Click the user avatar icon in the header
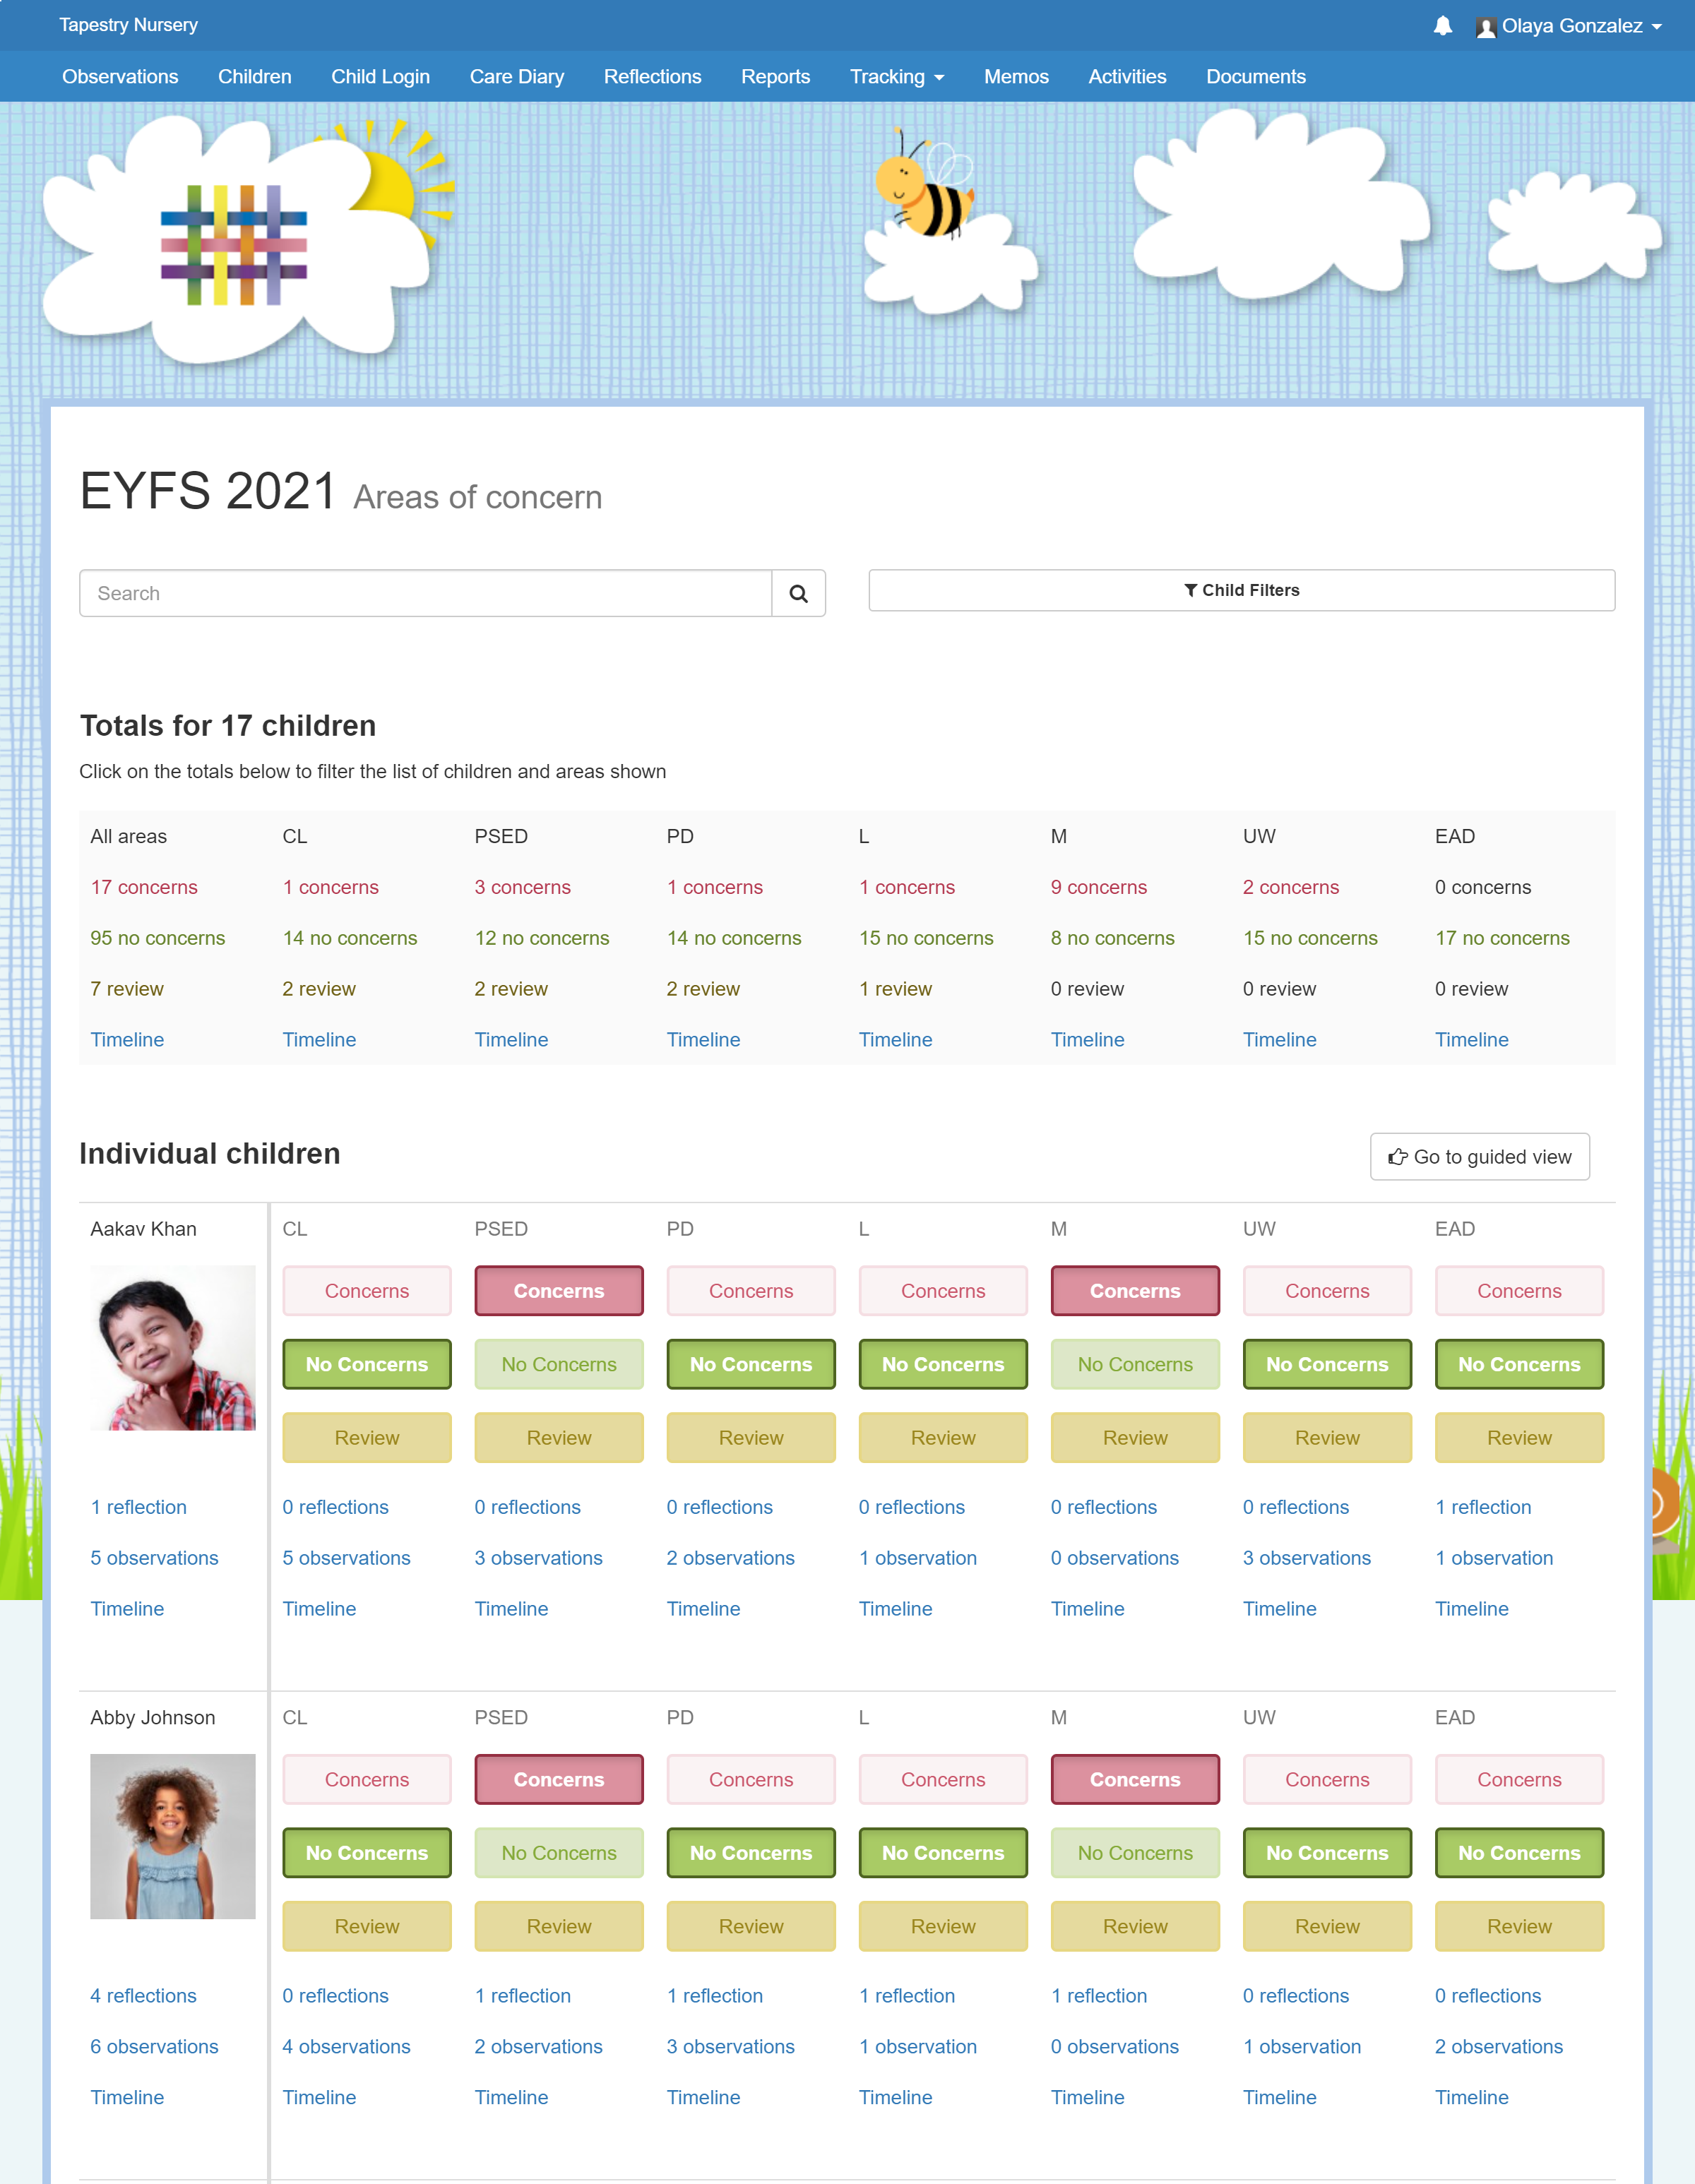This screenshot has width=1695, height=2184. (x=1486, y=27)
